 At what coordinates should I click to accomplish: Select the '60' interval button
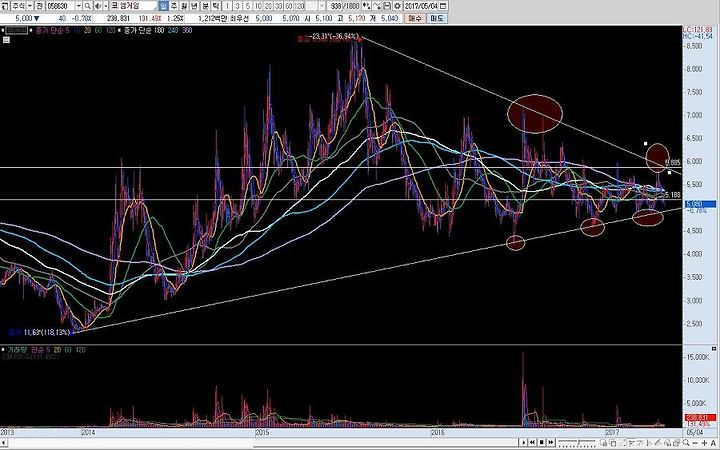[x=289, y=6]
